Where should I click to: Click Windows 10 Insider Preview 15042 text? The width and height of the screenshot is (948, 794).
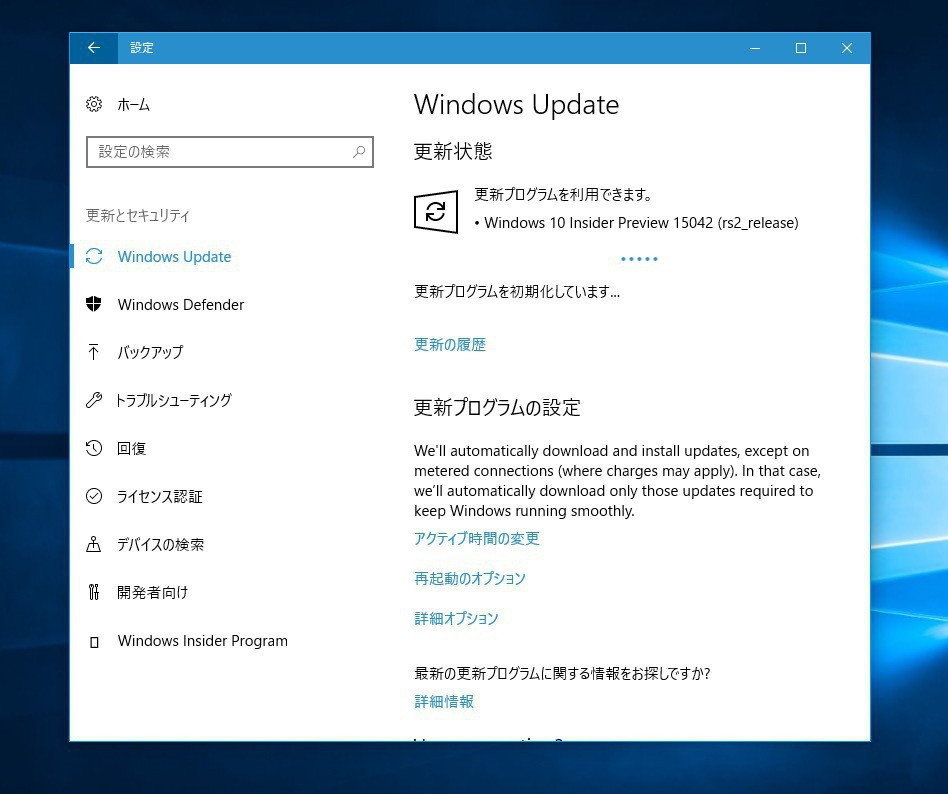pyautogui.click(x=641, y=223)
